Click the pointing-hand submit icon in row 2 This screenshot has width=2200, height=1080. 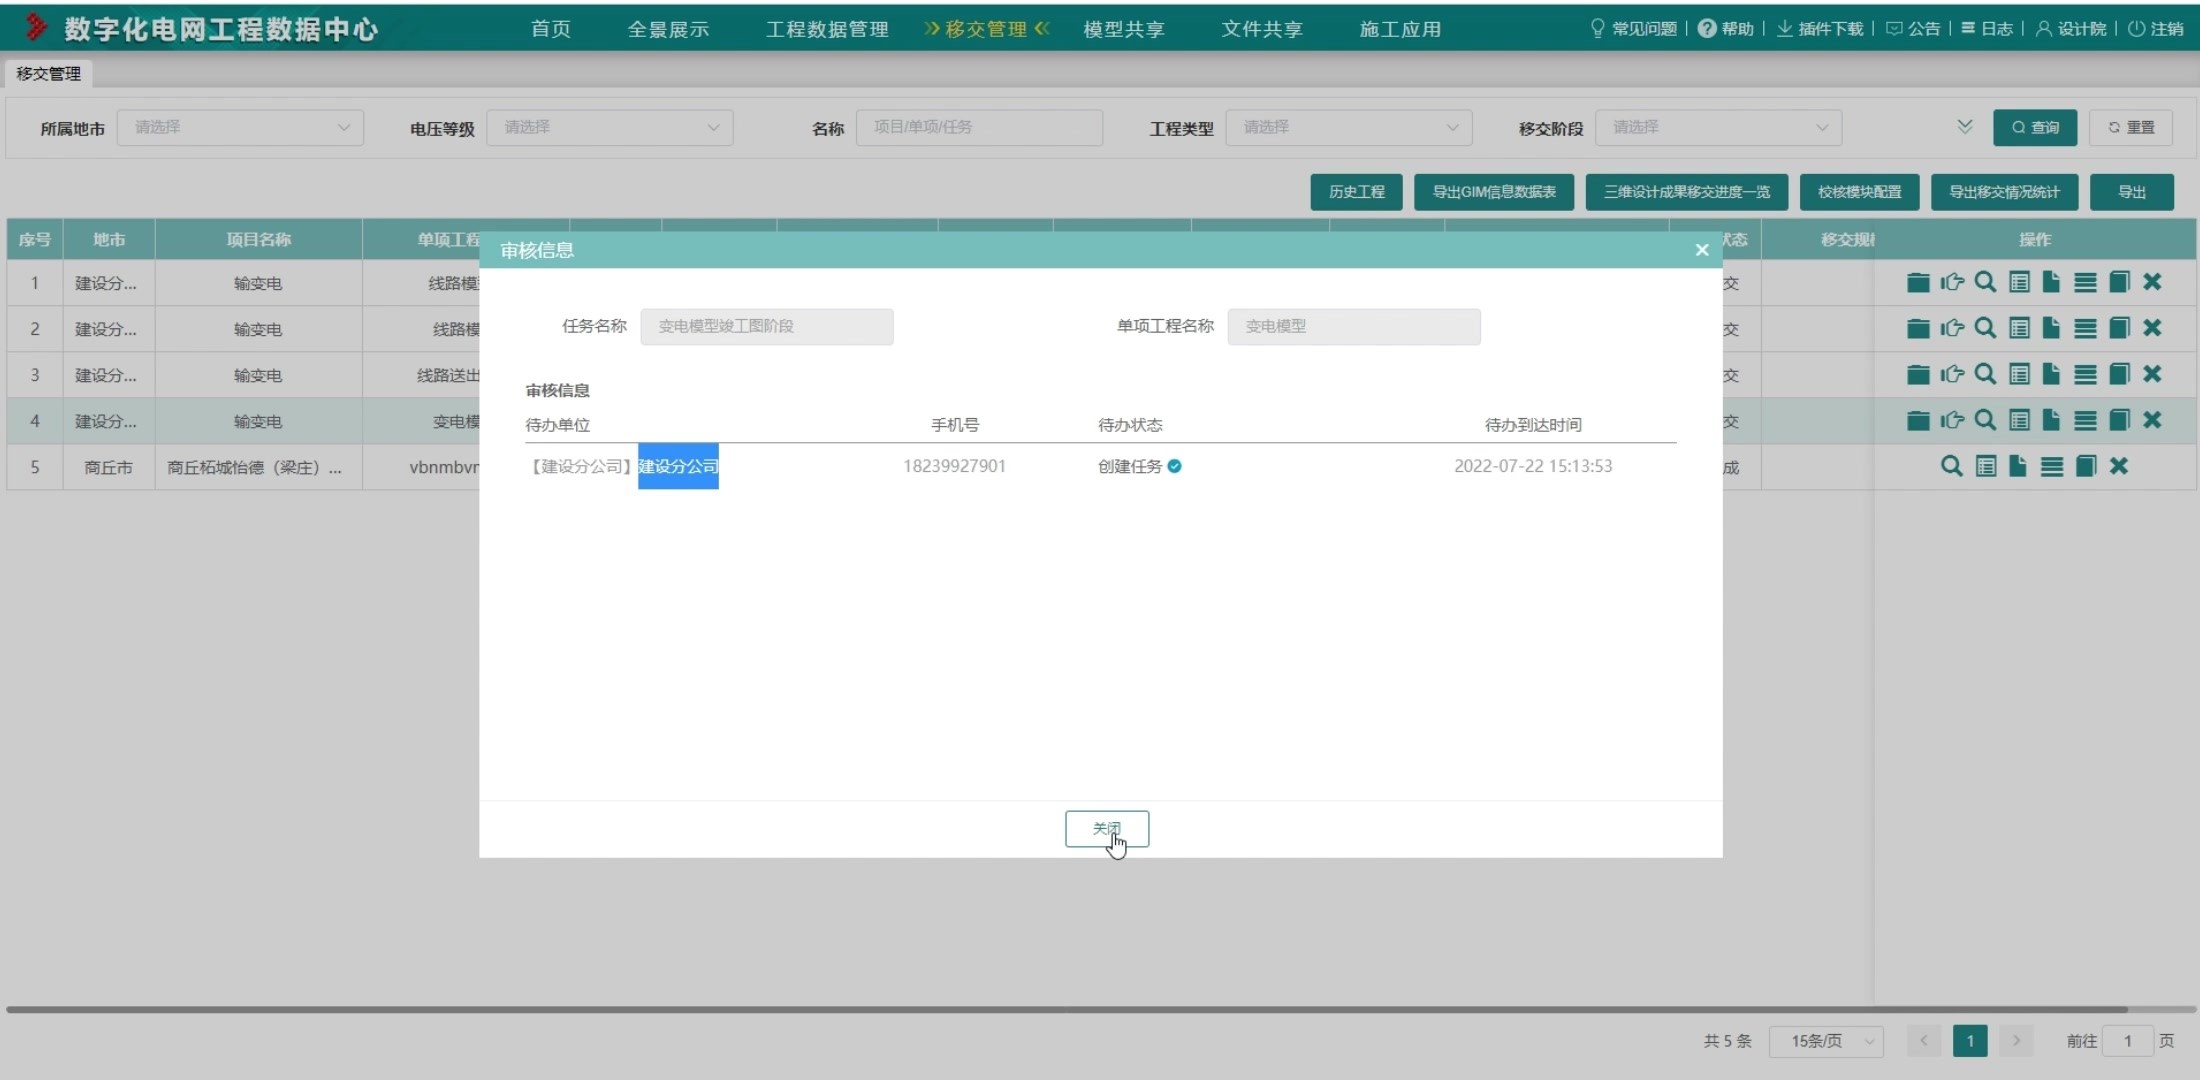1952,328
